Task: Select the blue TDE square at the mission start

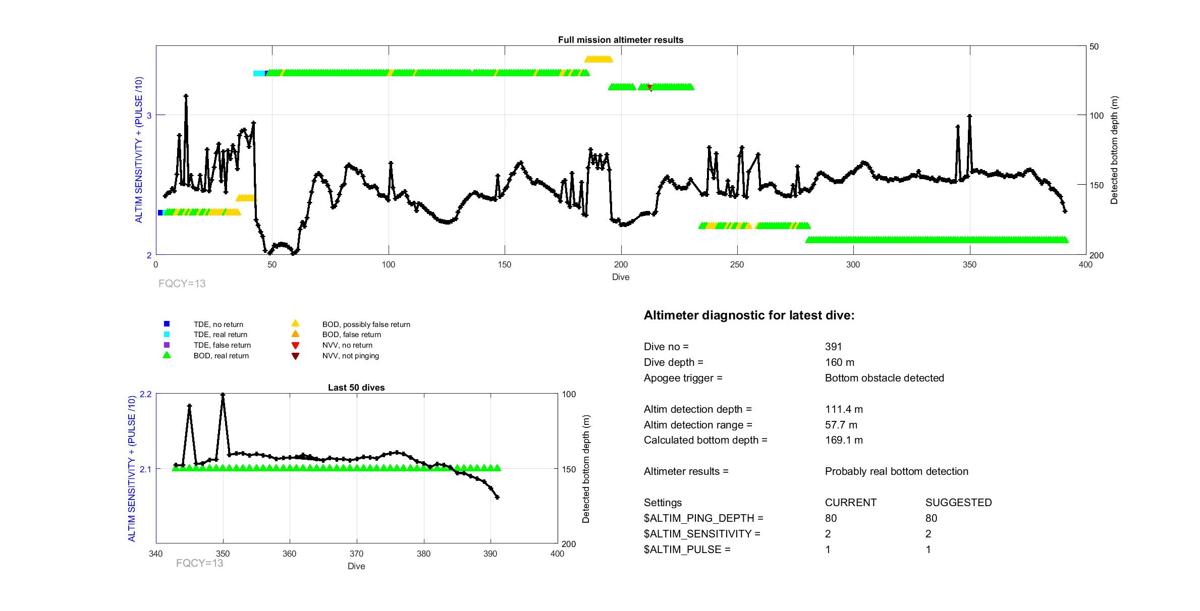Action: coord(160,212)
